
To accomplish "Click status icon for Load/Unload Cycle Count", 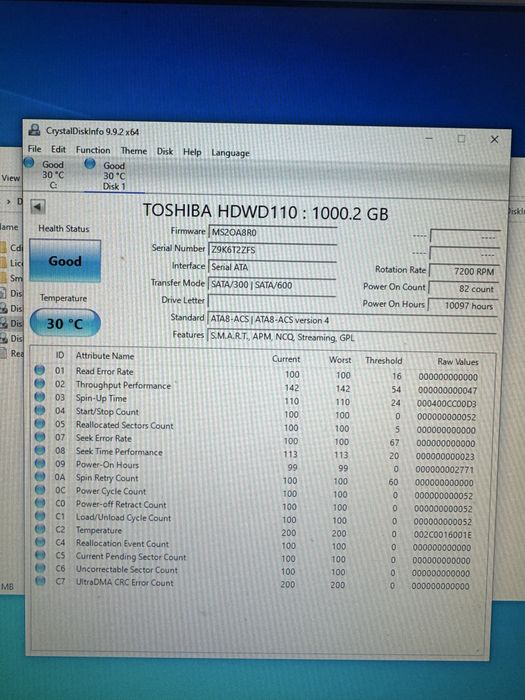I will click(40, 516).
